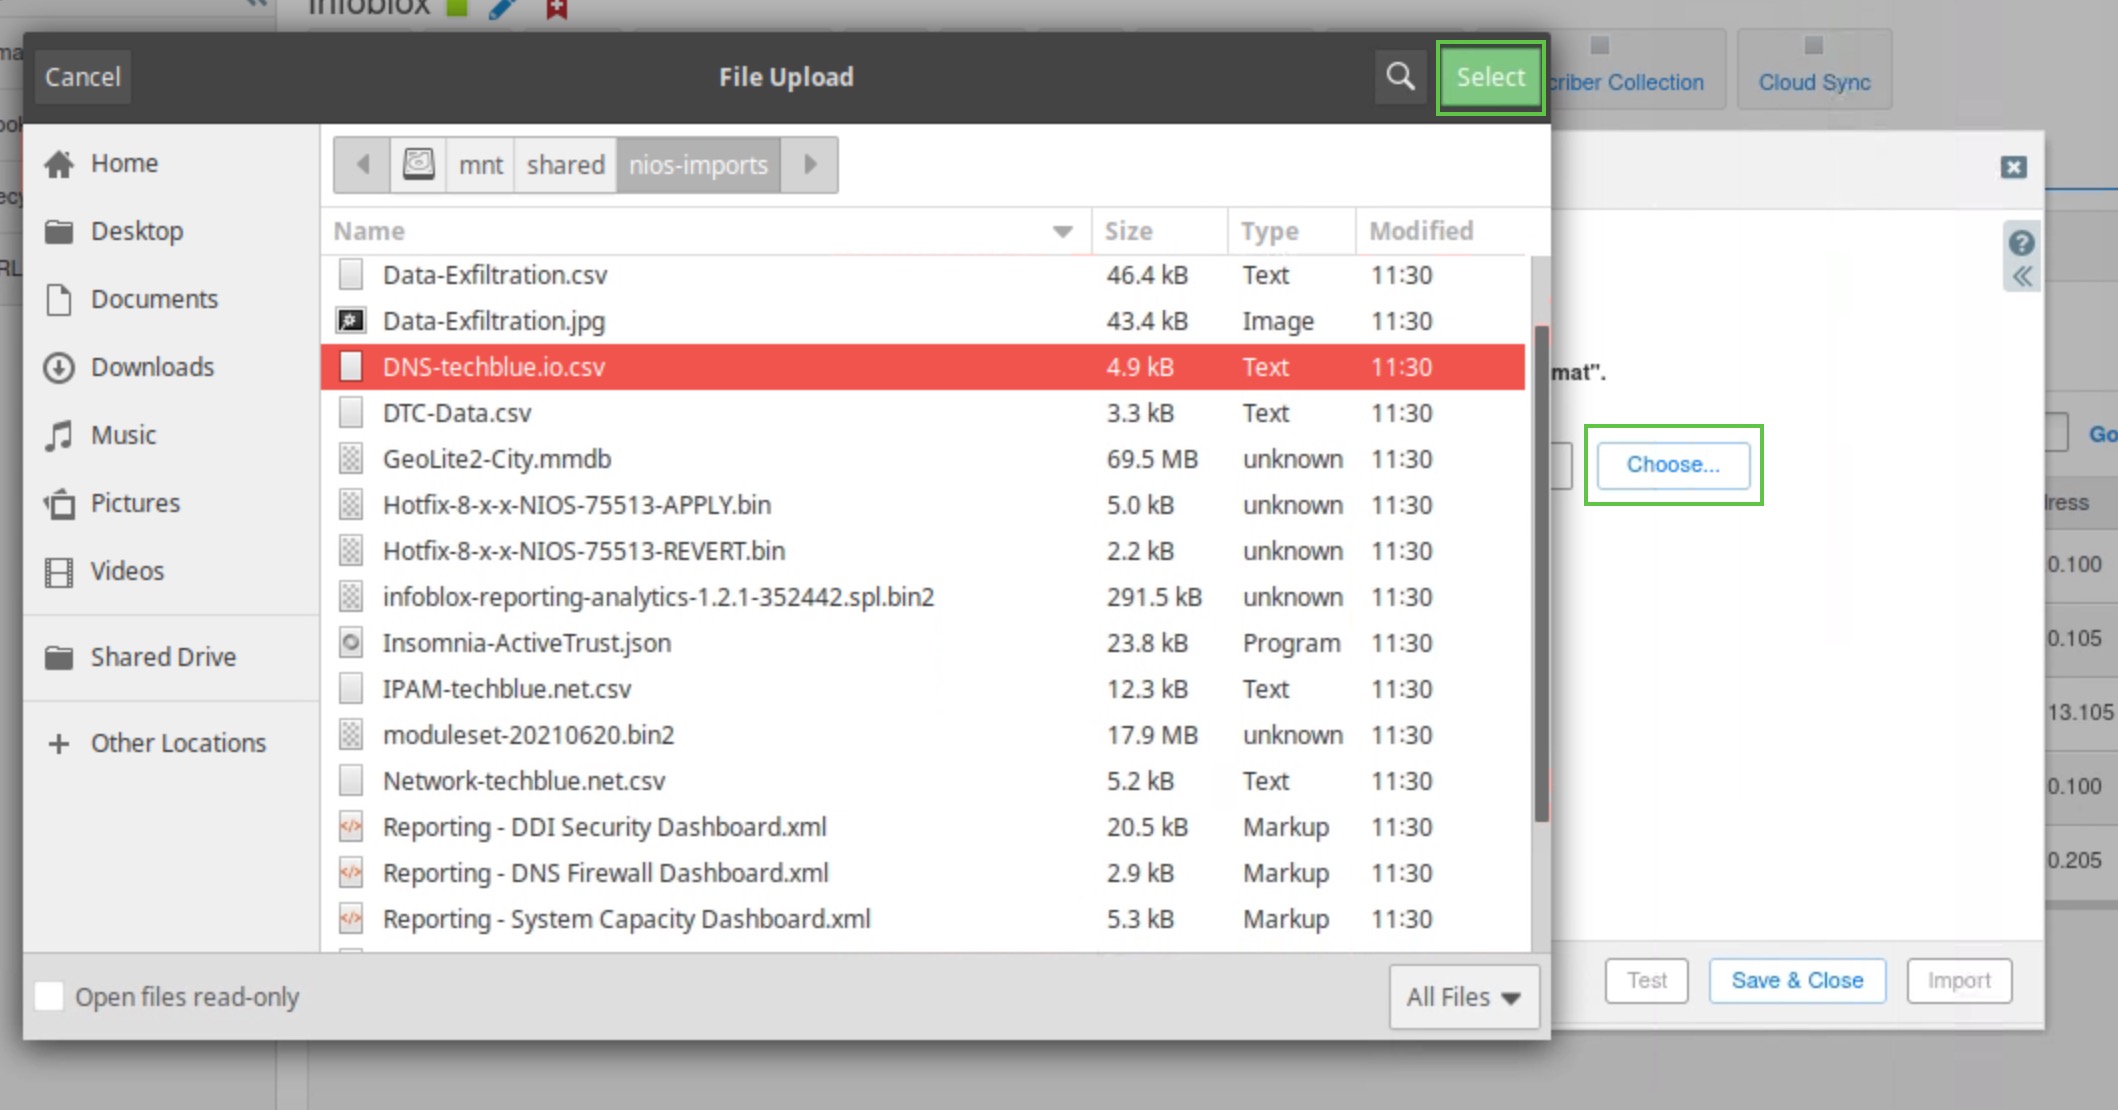Click the back arrow in the path bar
This screenshot has width=2118, height=1110.
[x=363, y=164]
